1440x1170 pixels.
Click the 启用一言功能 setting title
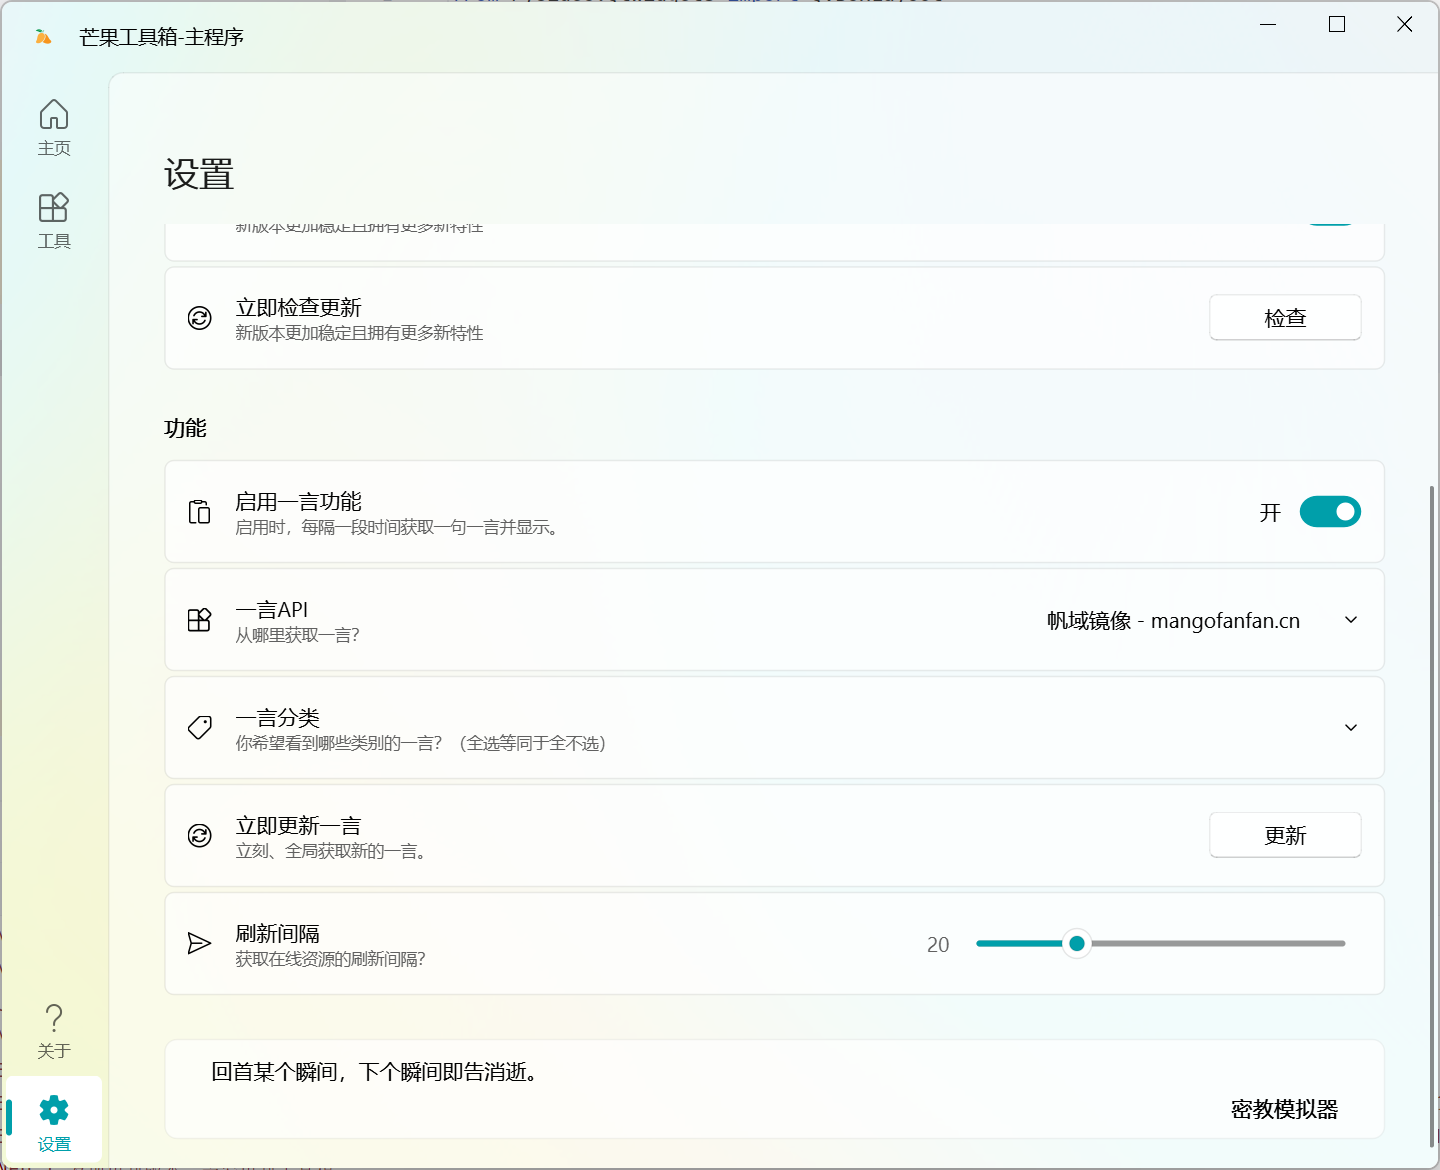299,502
